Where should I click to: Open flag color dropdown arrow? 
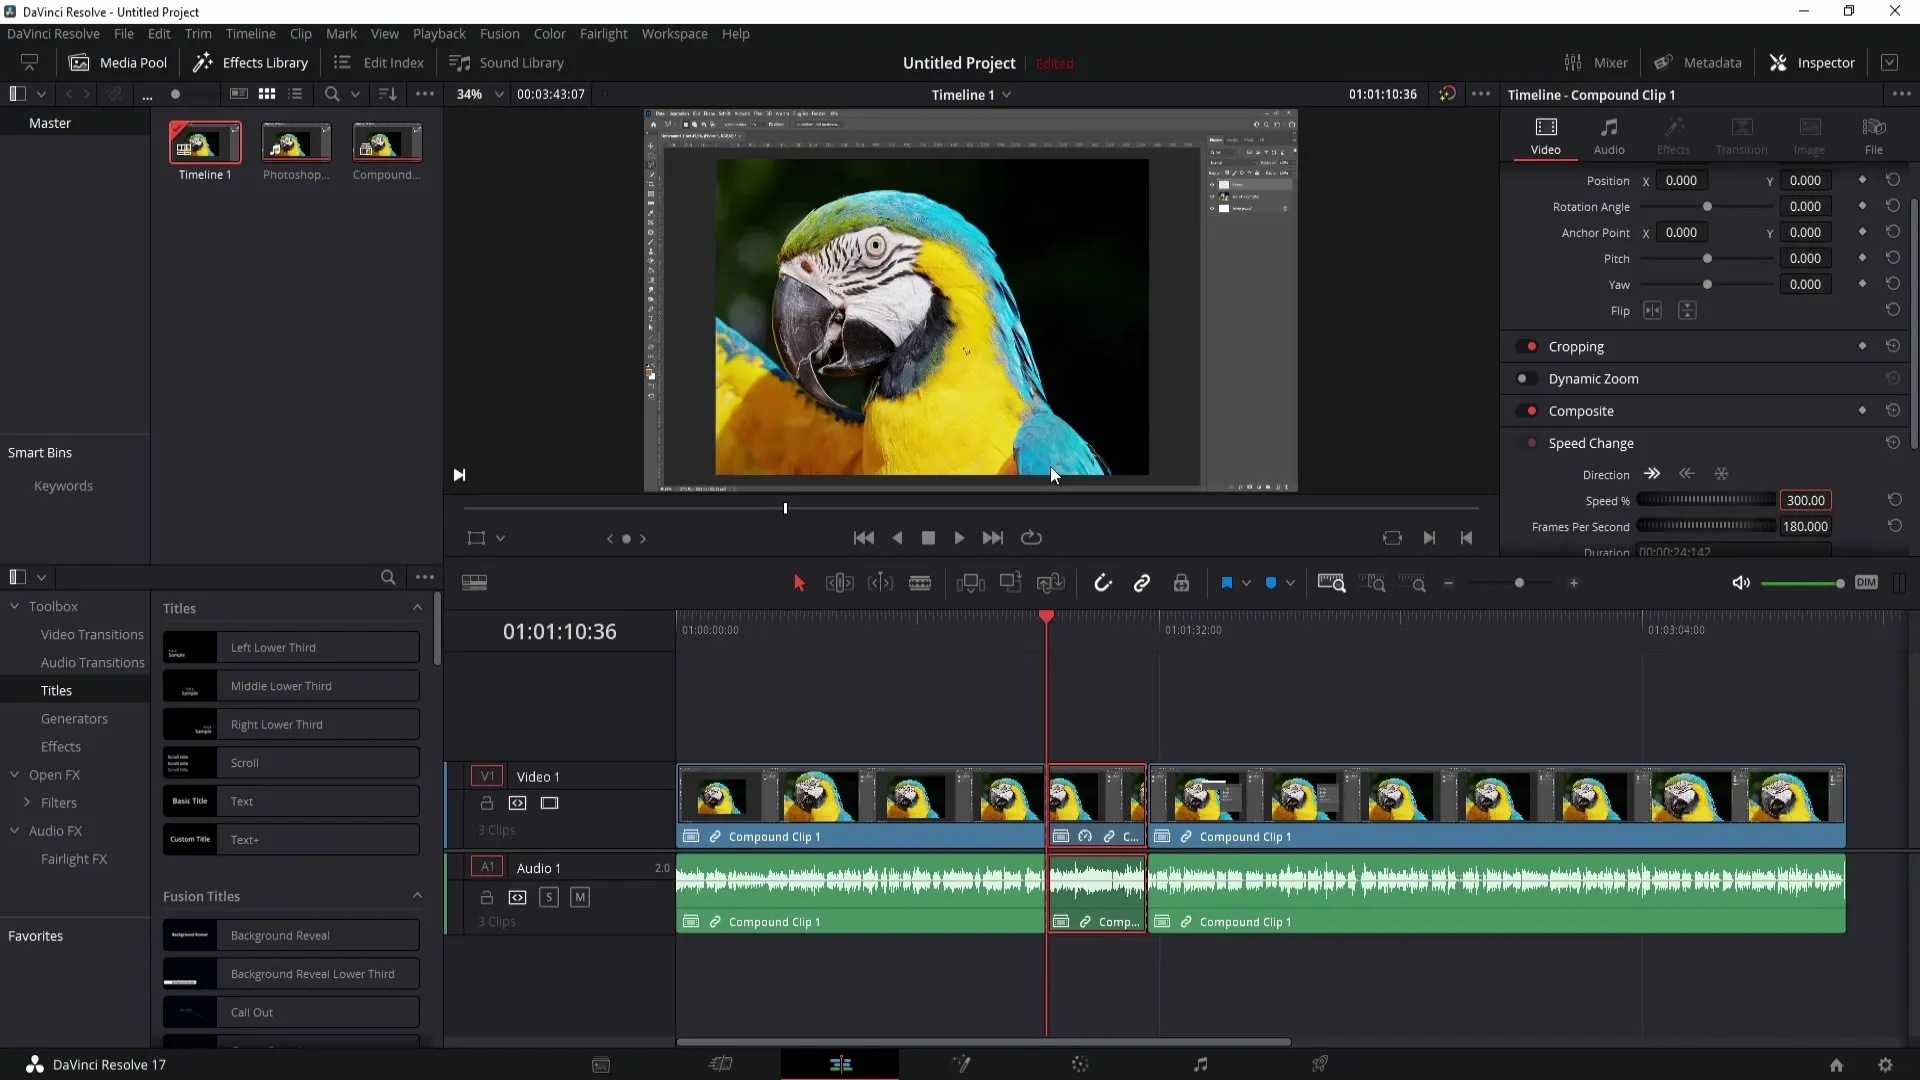(x=1246, y=583)
